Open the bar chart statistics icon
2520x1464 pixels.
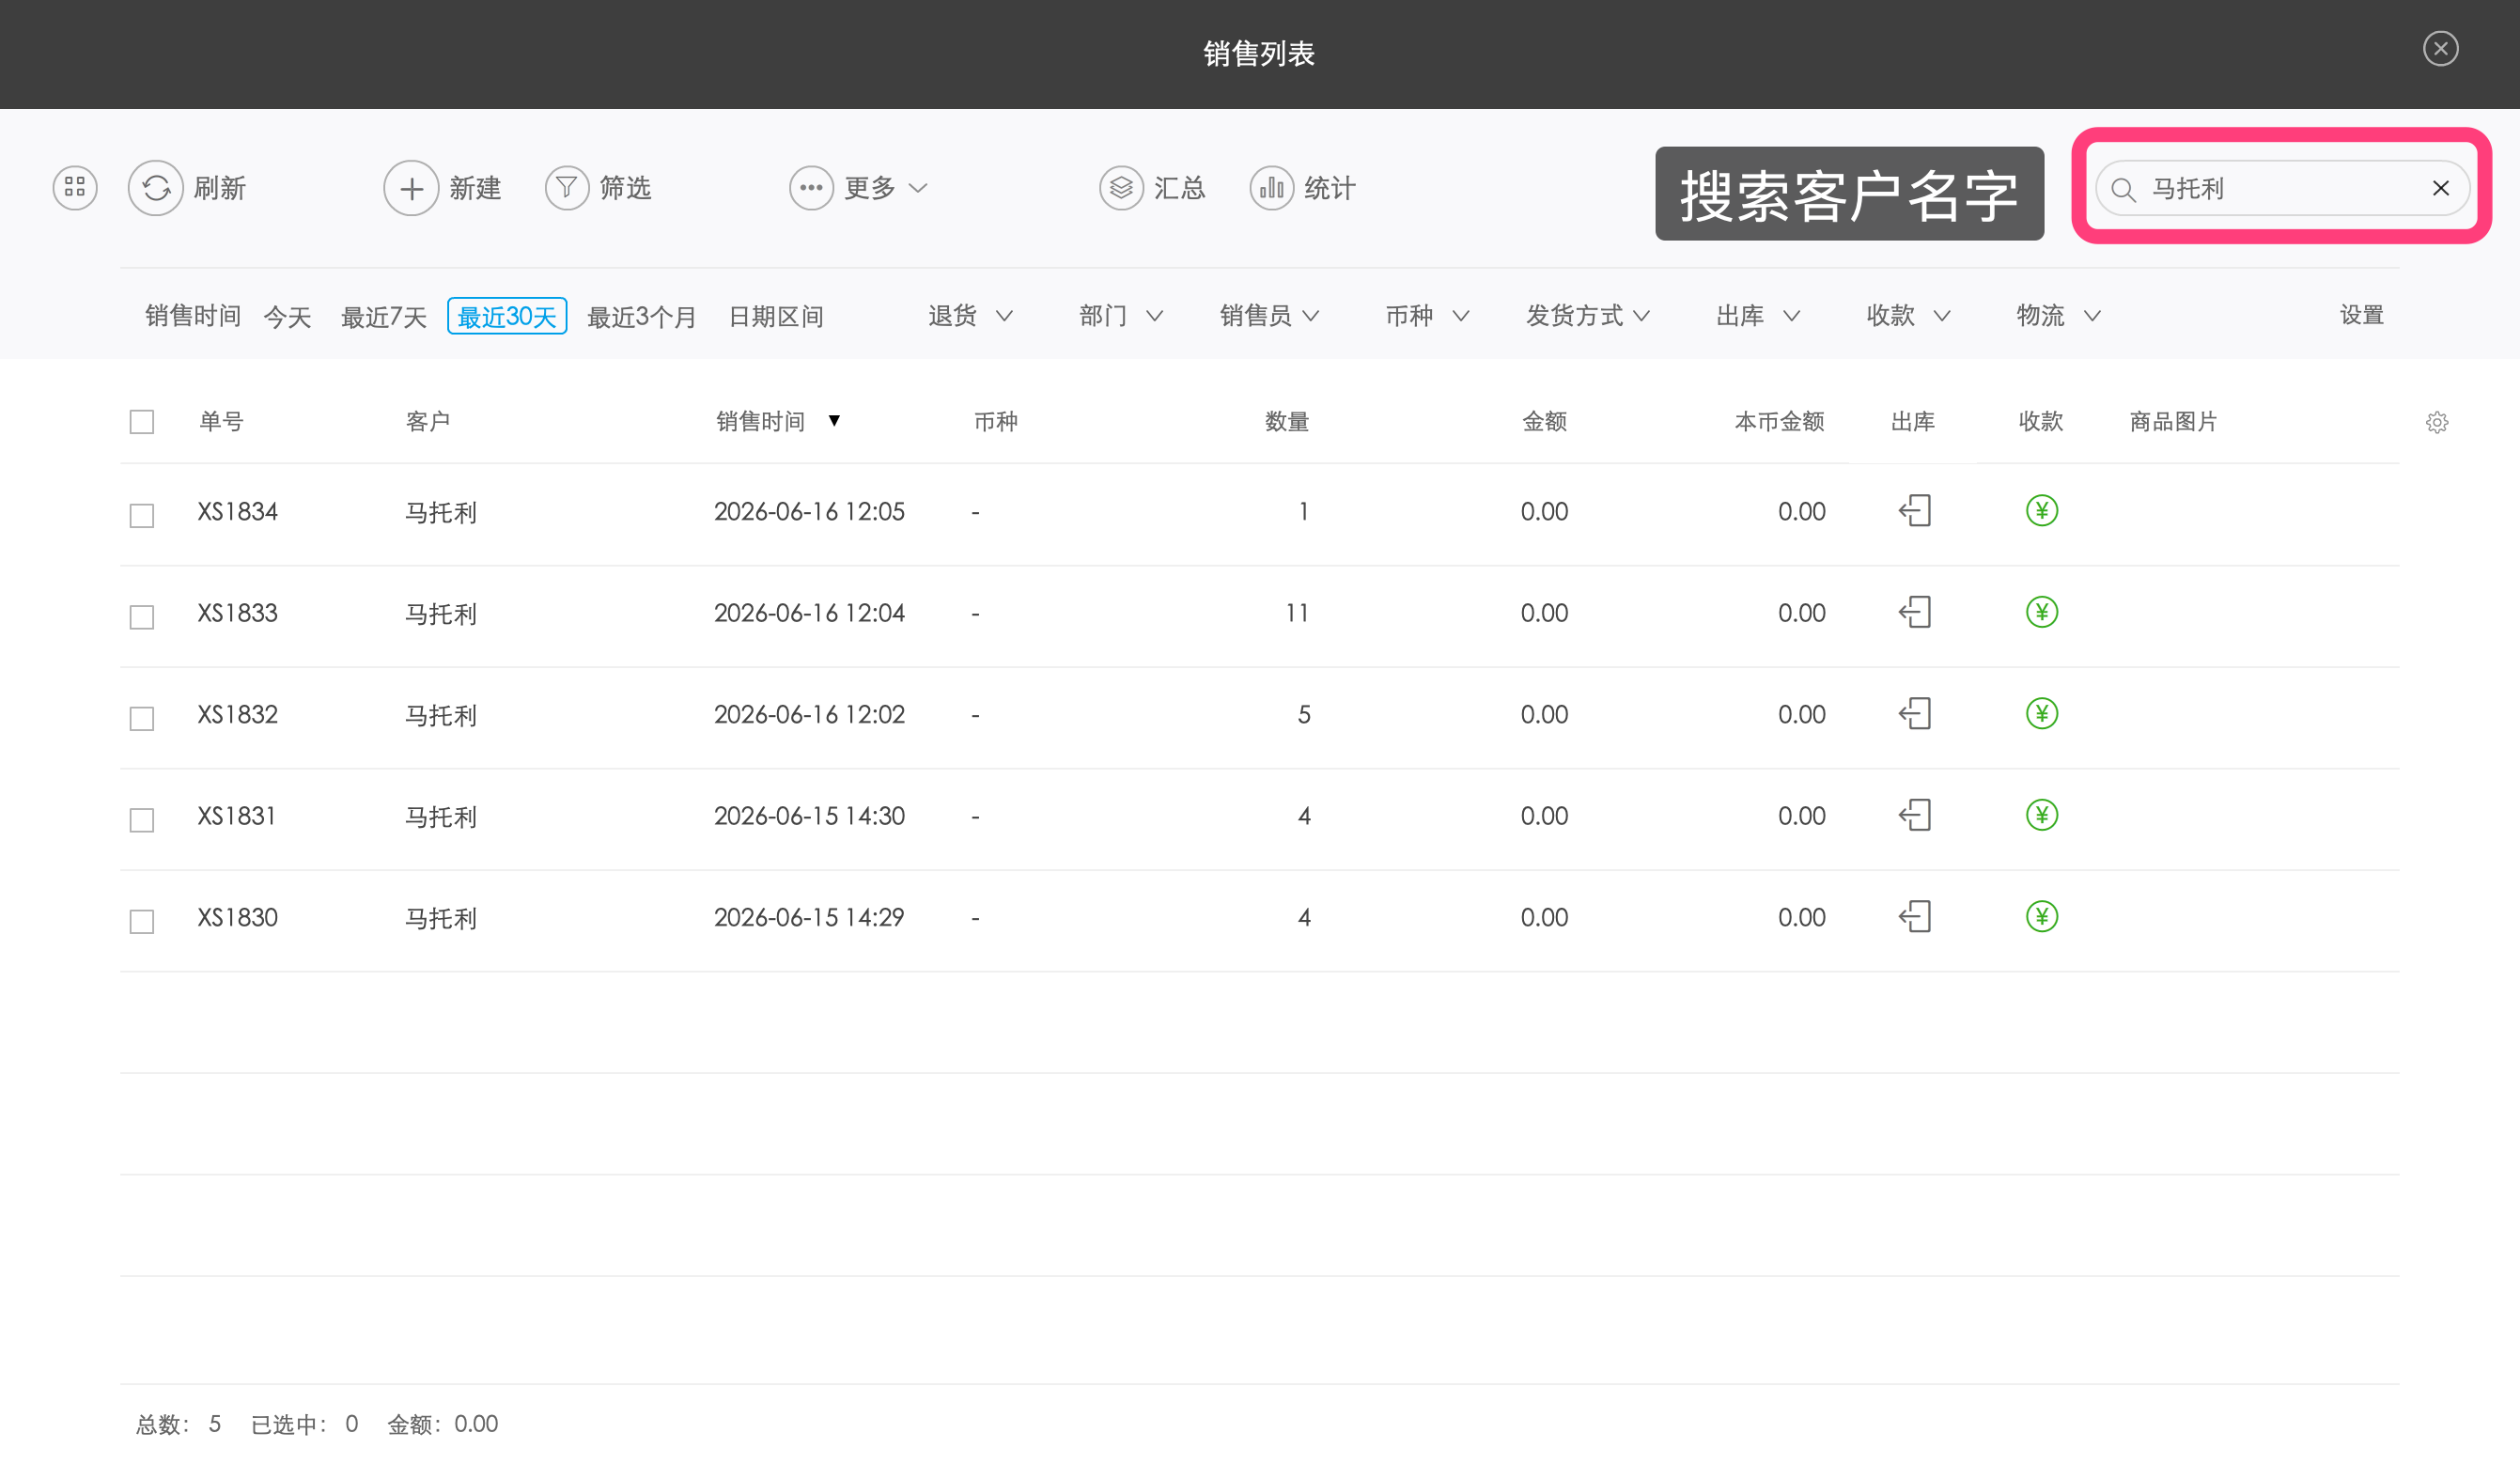pyautogui.click(x=1271, y=188)
